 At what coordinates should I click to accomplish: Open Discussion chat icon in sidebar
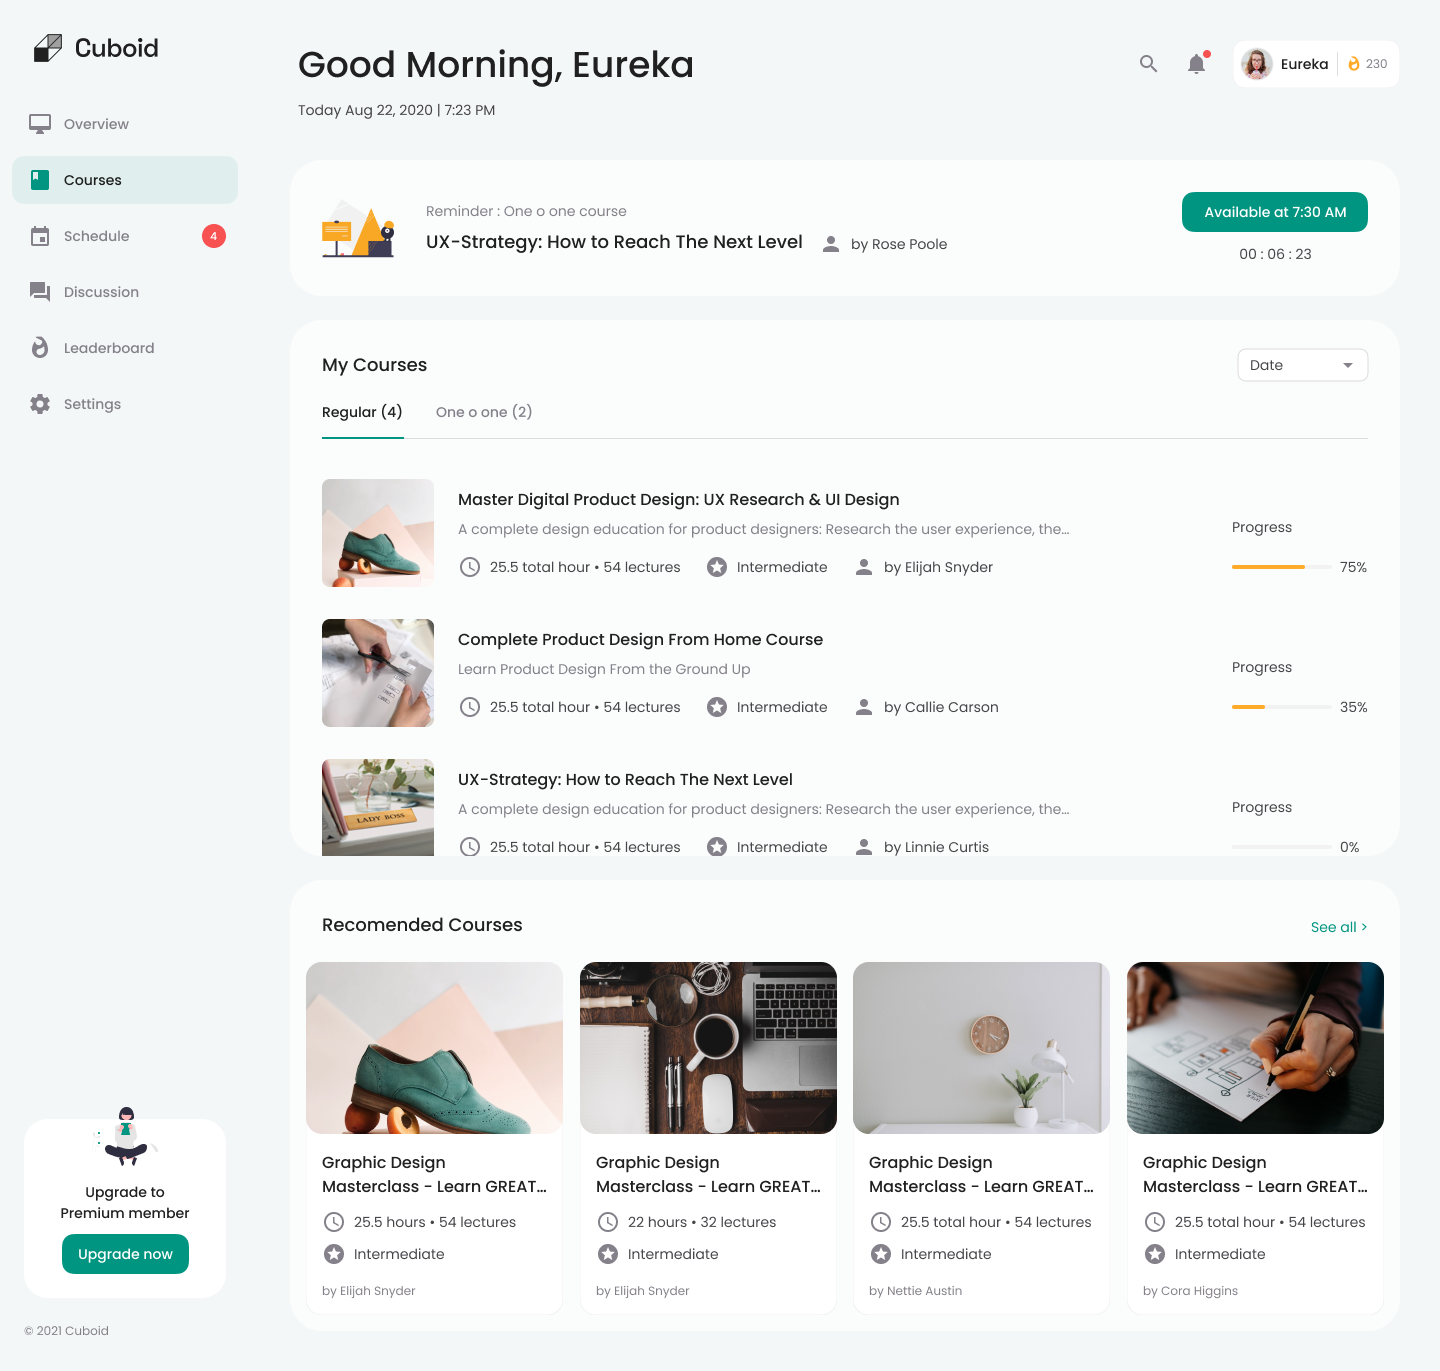click(x=40, y=292)
